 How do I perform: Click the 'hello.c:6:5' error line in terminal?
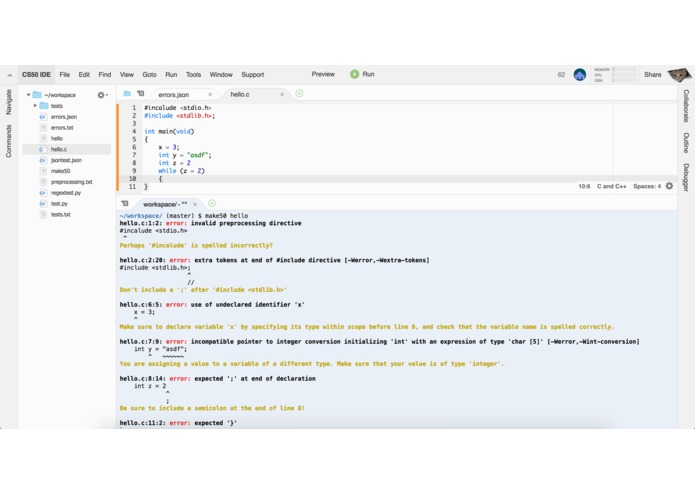pos(212,305)
